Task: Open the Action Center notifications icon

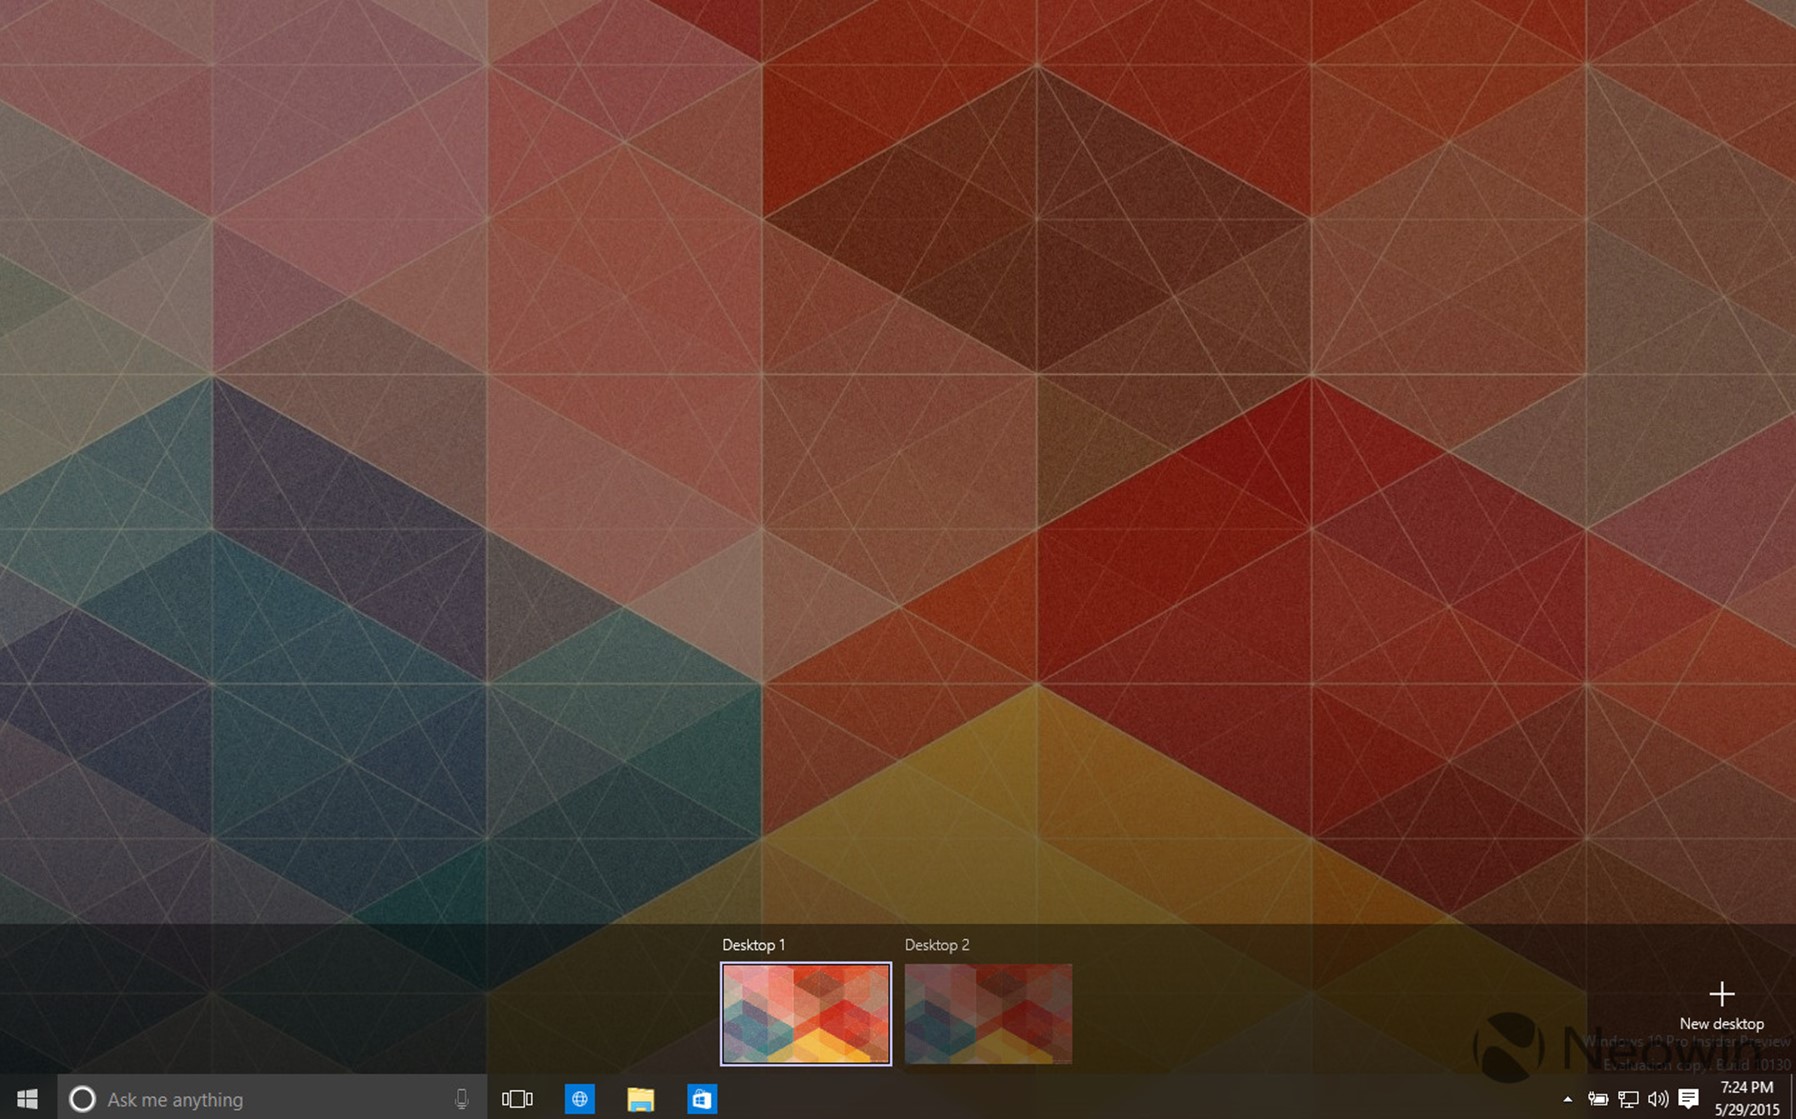Action: pyautogui.click(x=1689, y=1099)
